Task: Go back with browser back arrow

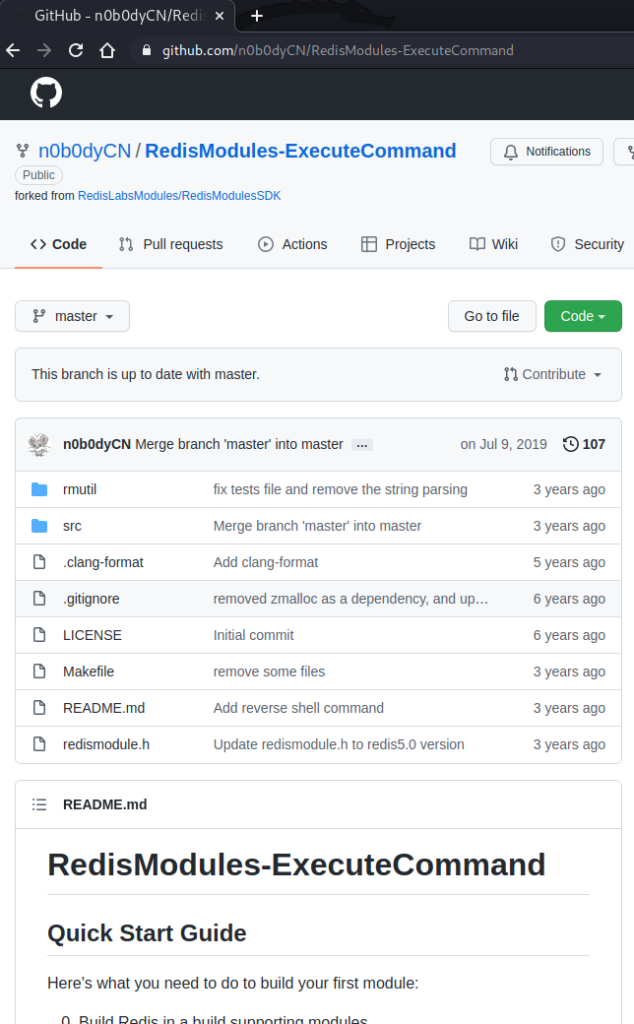Action: click(13, 50)
